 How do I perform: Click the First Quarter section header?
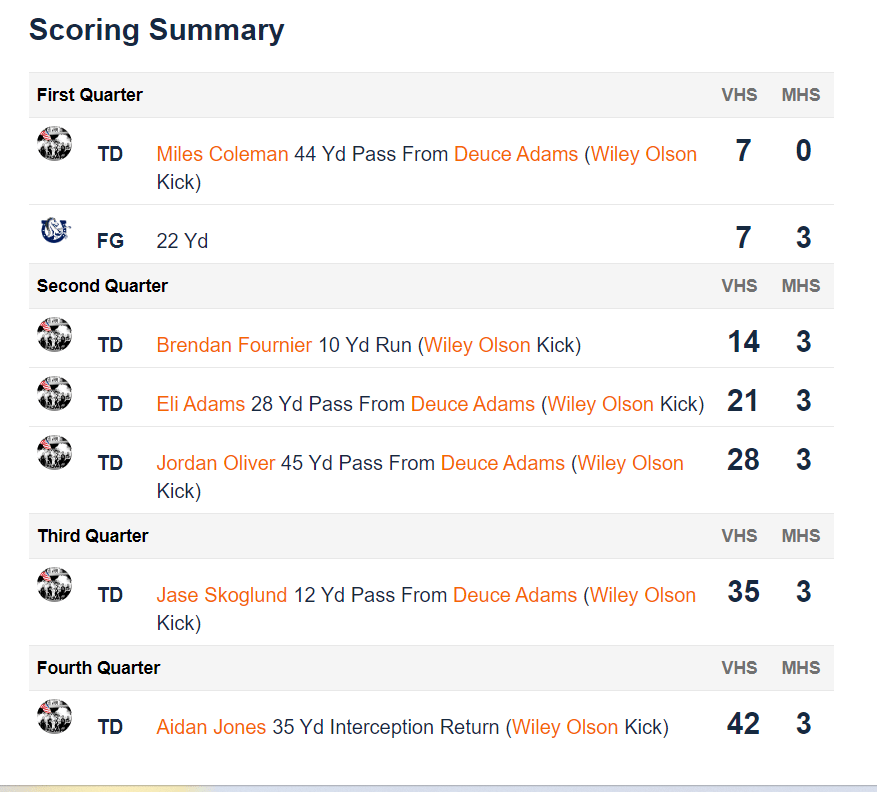(90, 95)
